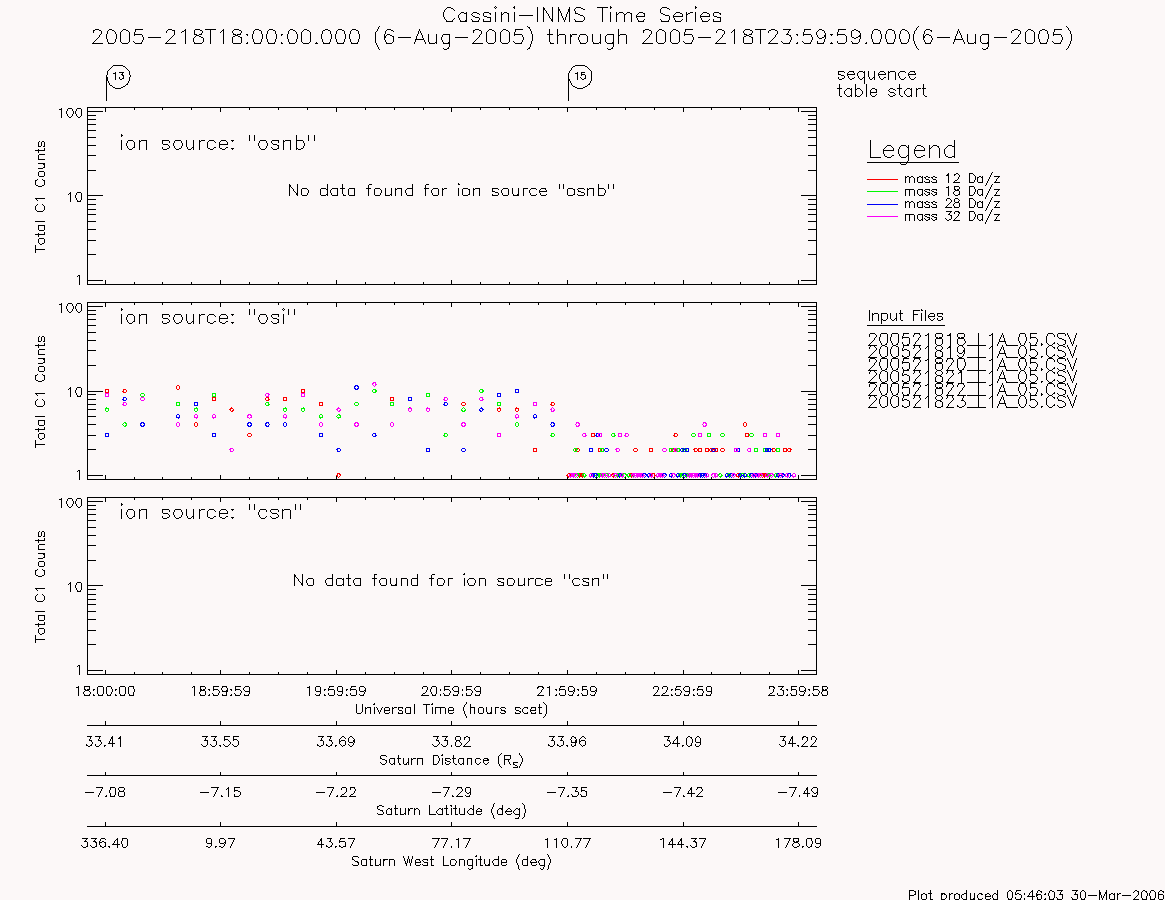Click the 'ion source: "osi"' panel label
Screen dimensions: 1165x900
click(208, 317)
